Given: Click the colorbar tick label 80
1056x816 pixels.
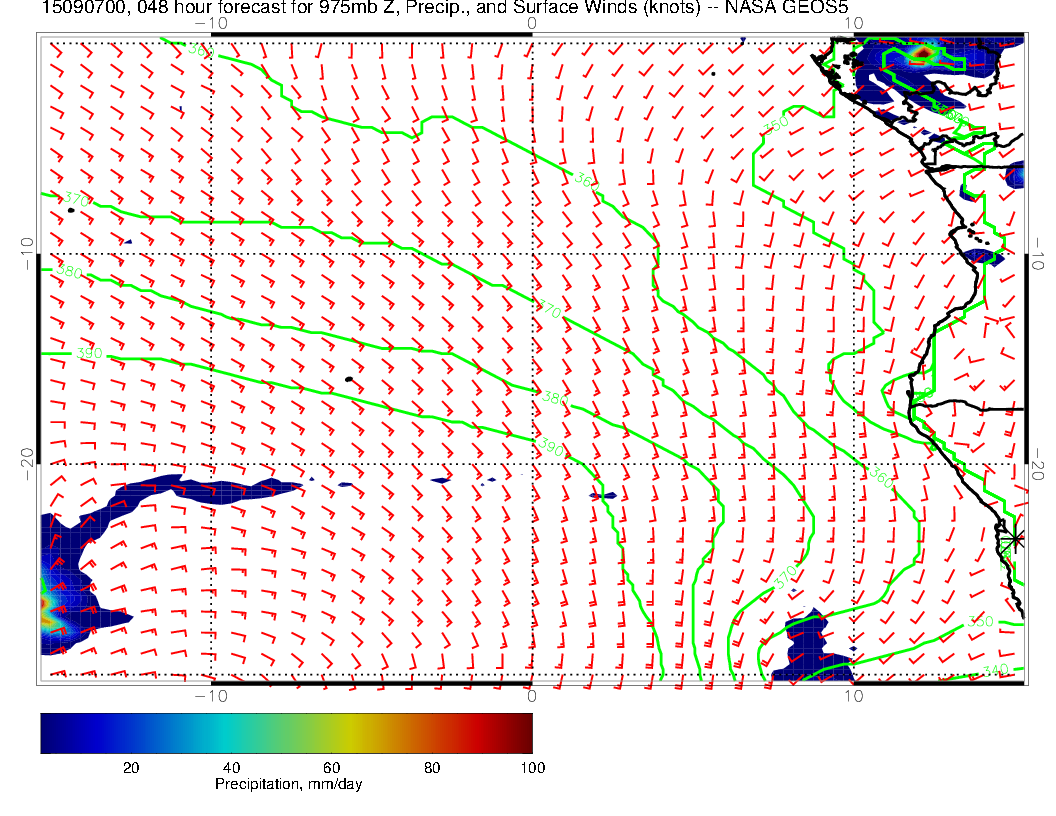Looking at the screenshot, I should (433, 768).
